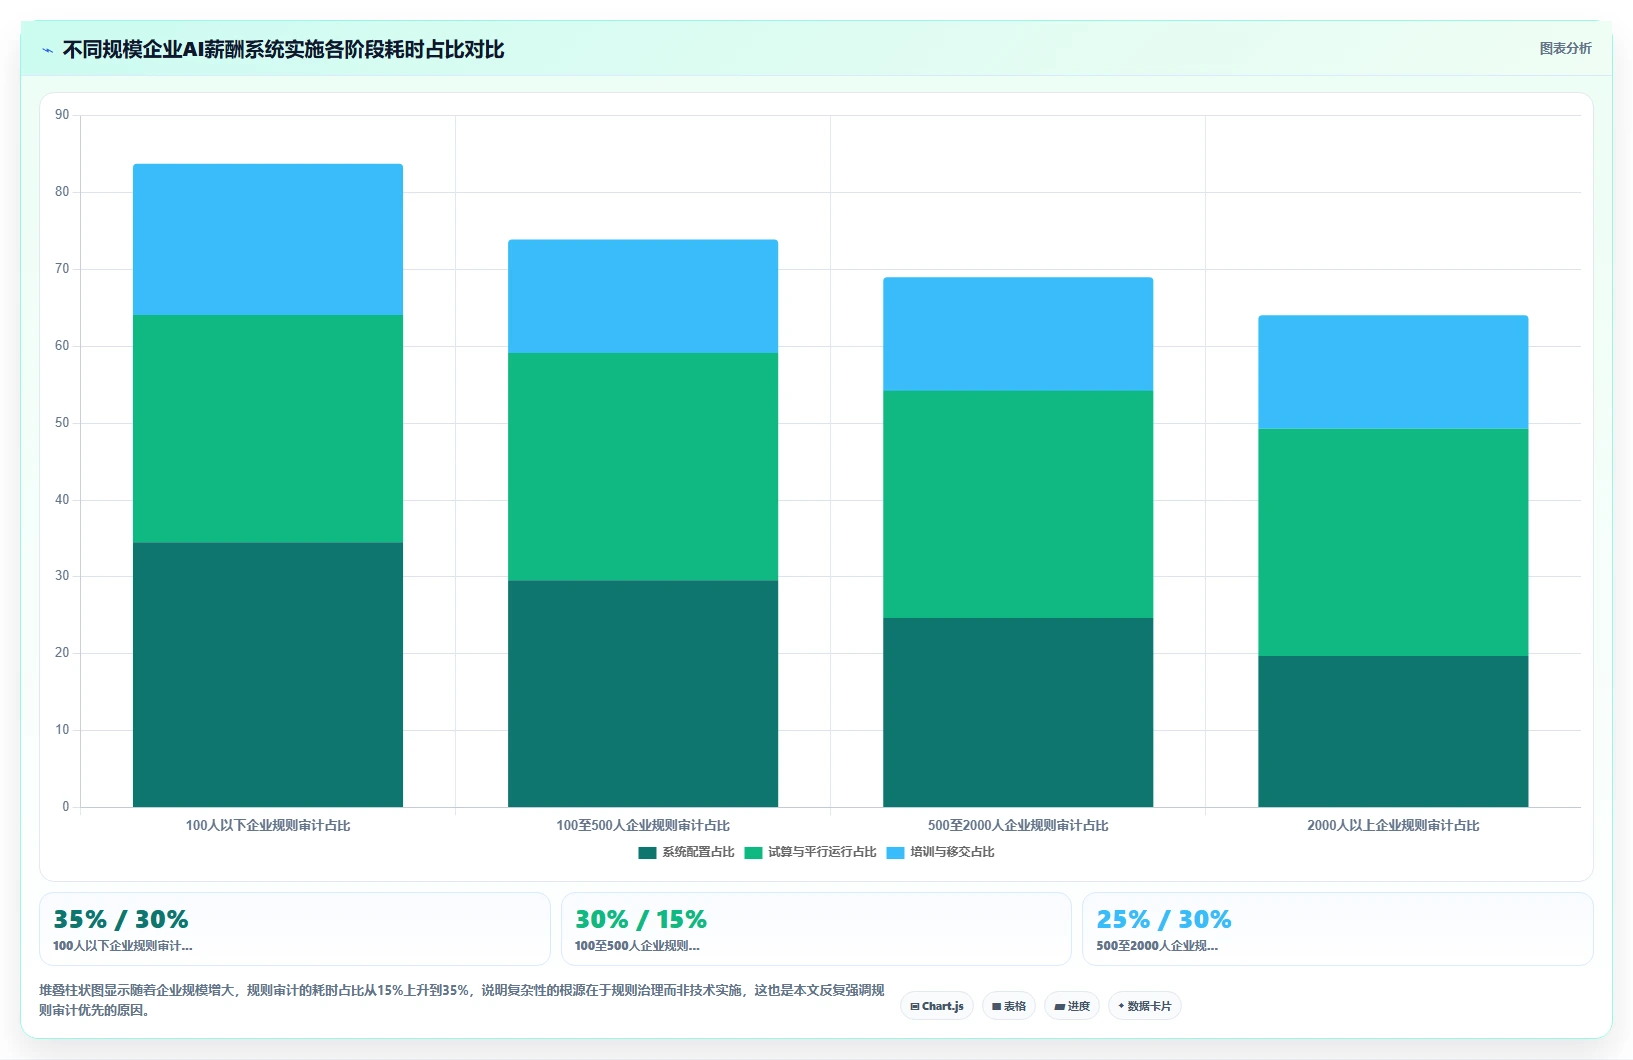Open the 30% / 15% stat card
1633x1060 pixels.
coord(816,929)
